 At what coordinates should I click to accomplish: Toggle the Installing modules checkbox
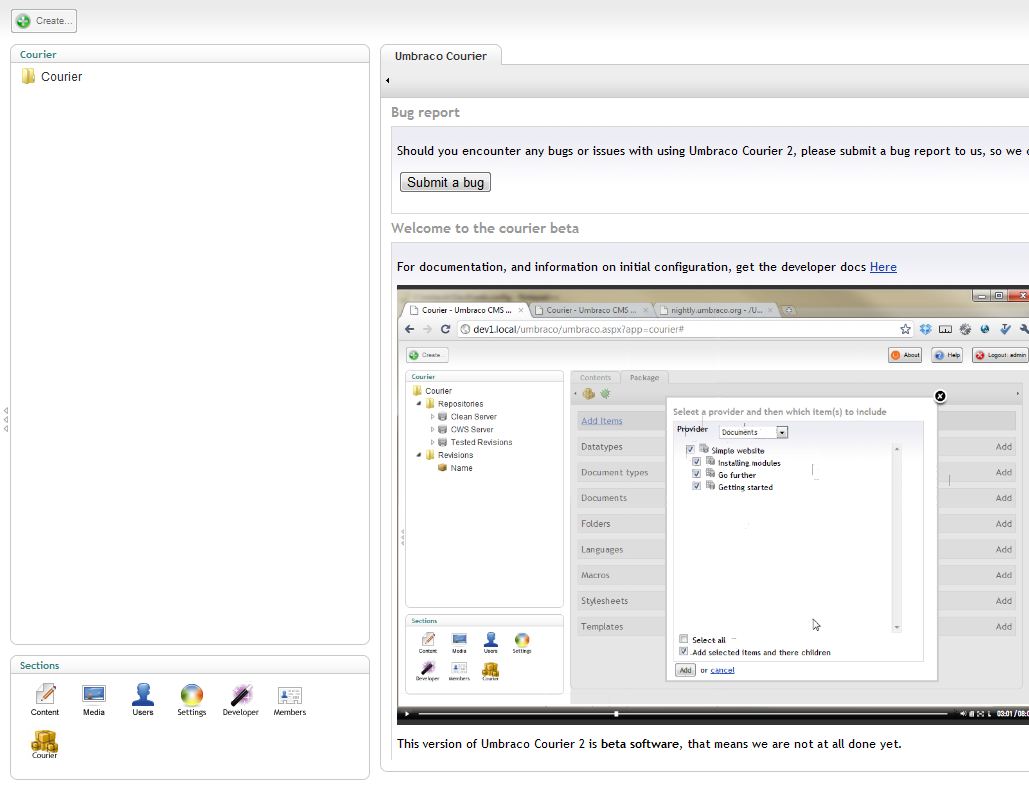(696, 462)
